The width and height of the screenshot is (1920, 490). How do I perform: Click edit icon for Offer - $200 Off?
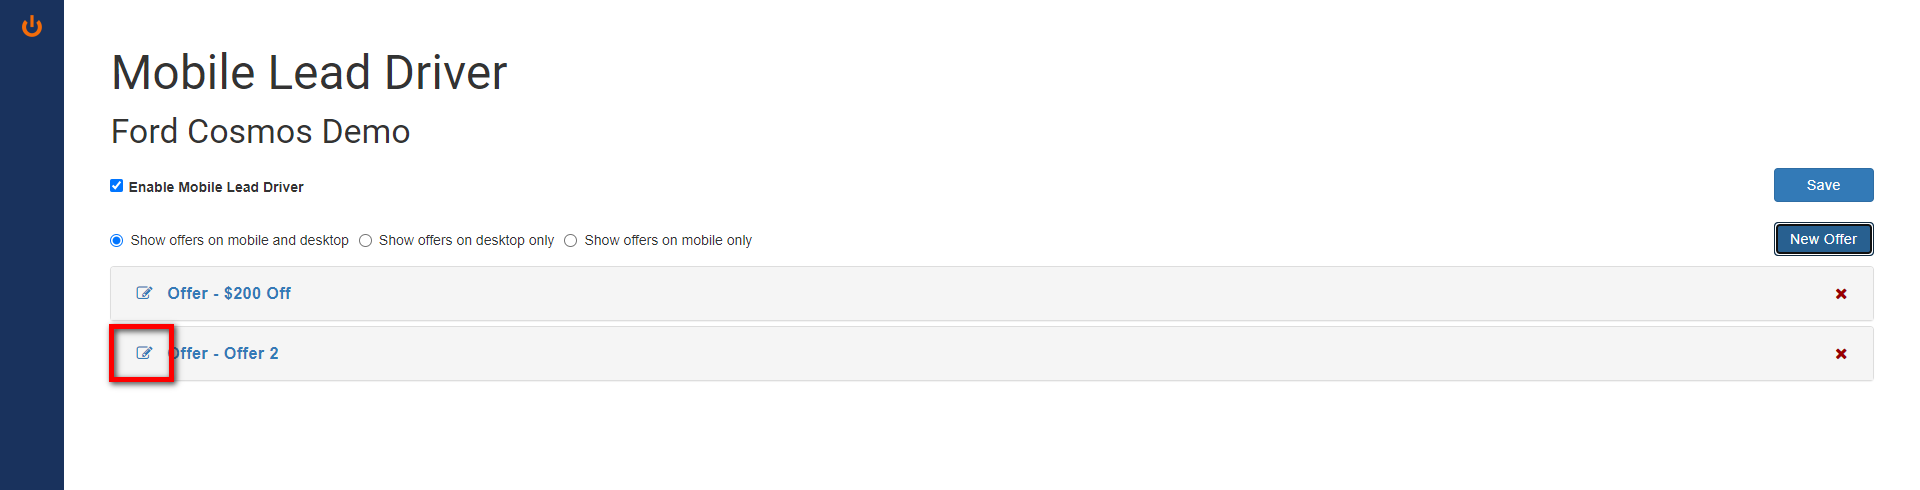[144, 293]
